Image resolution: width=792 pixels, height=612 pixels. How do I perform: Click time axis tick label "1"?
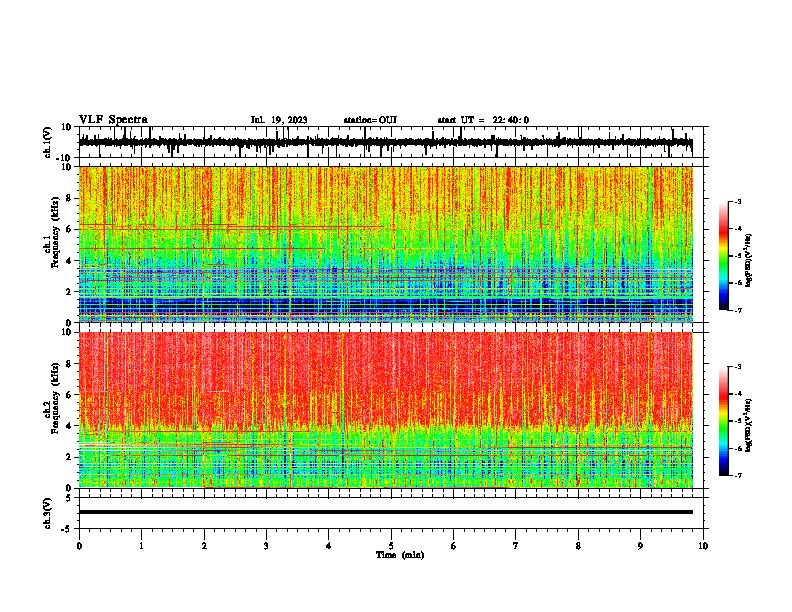(x=141, y=546)
